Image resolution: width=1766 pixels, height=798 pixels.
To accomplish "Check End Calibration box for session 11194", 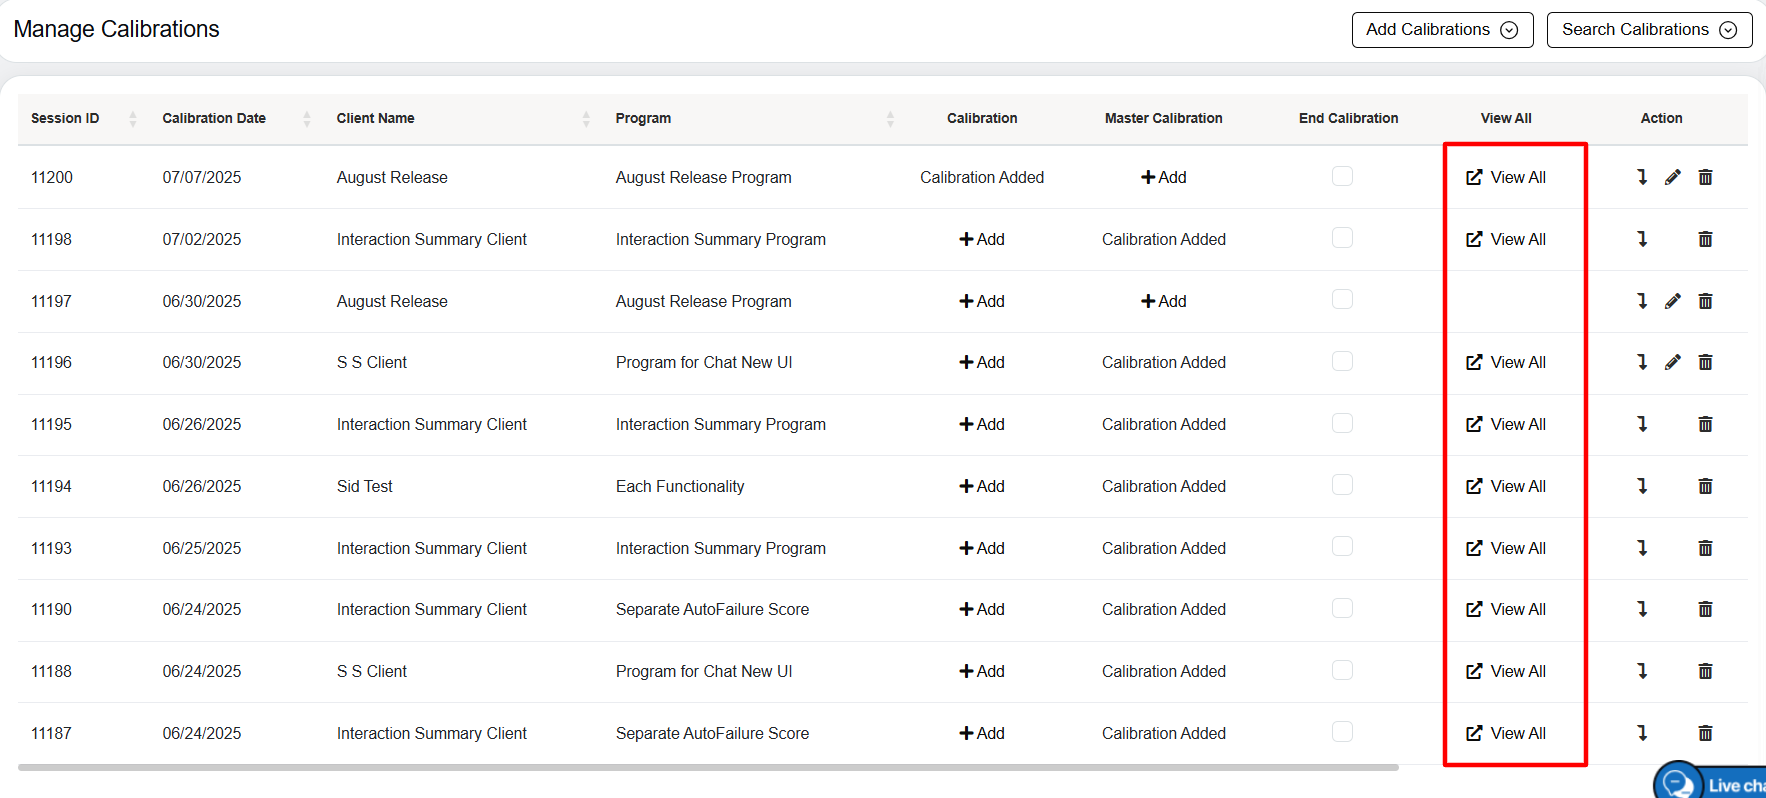I will pyautogui.click(x=1342, y=485).
